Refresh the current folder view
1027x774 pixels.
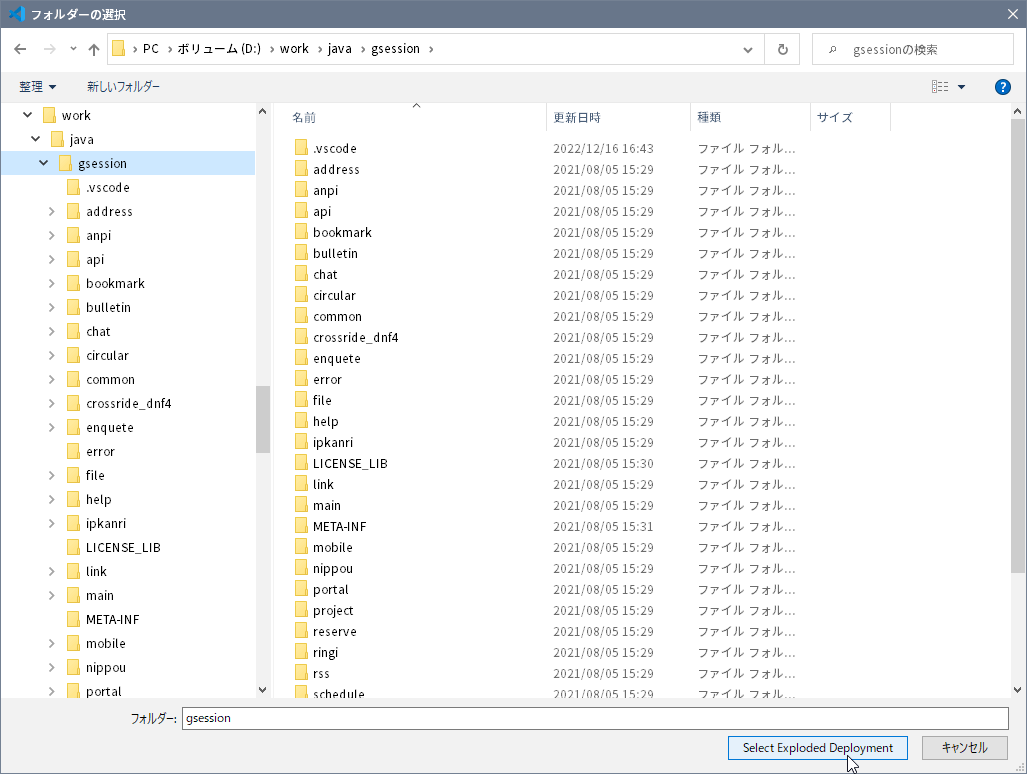tap(782, 49)
